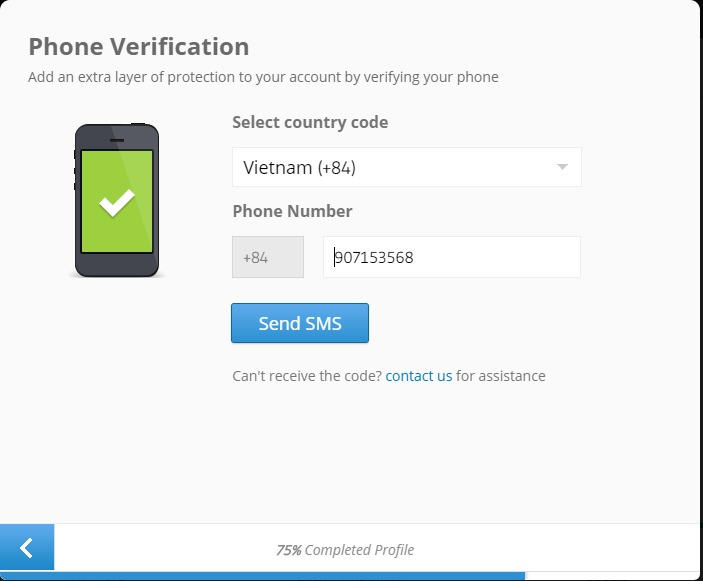This screenshot has height=581, width=703.
Task: Click the "Can't receive the code?" text
Action: point(307,376)
